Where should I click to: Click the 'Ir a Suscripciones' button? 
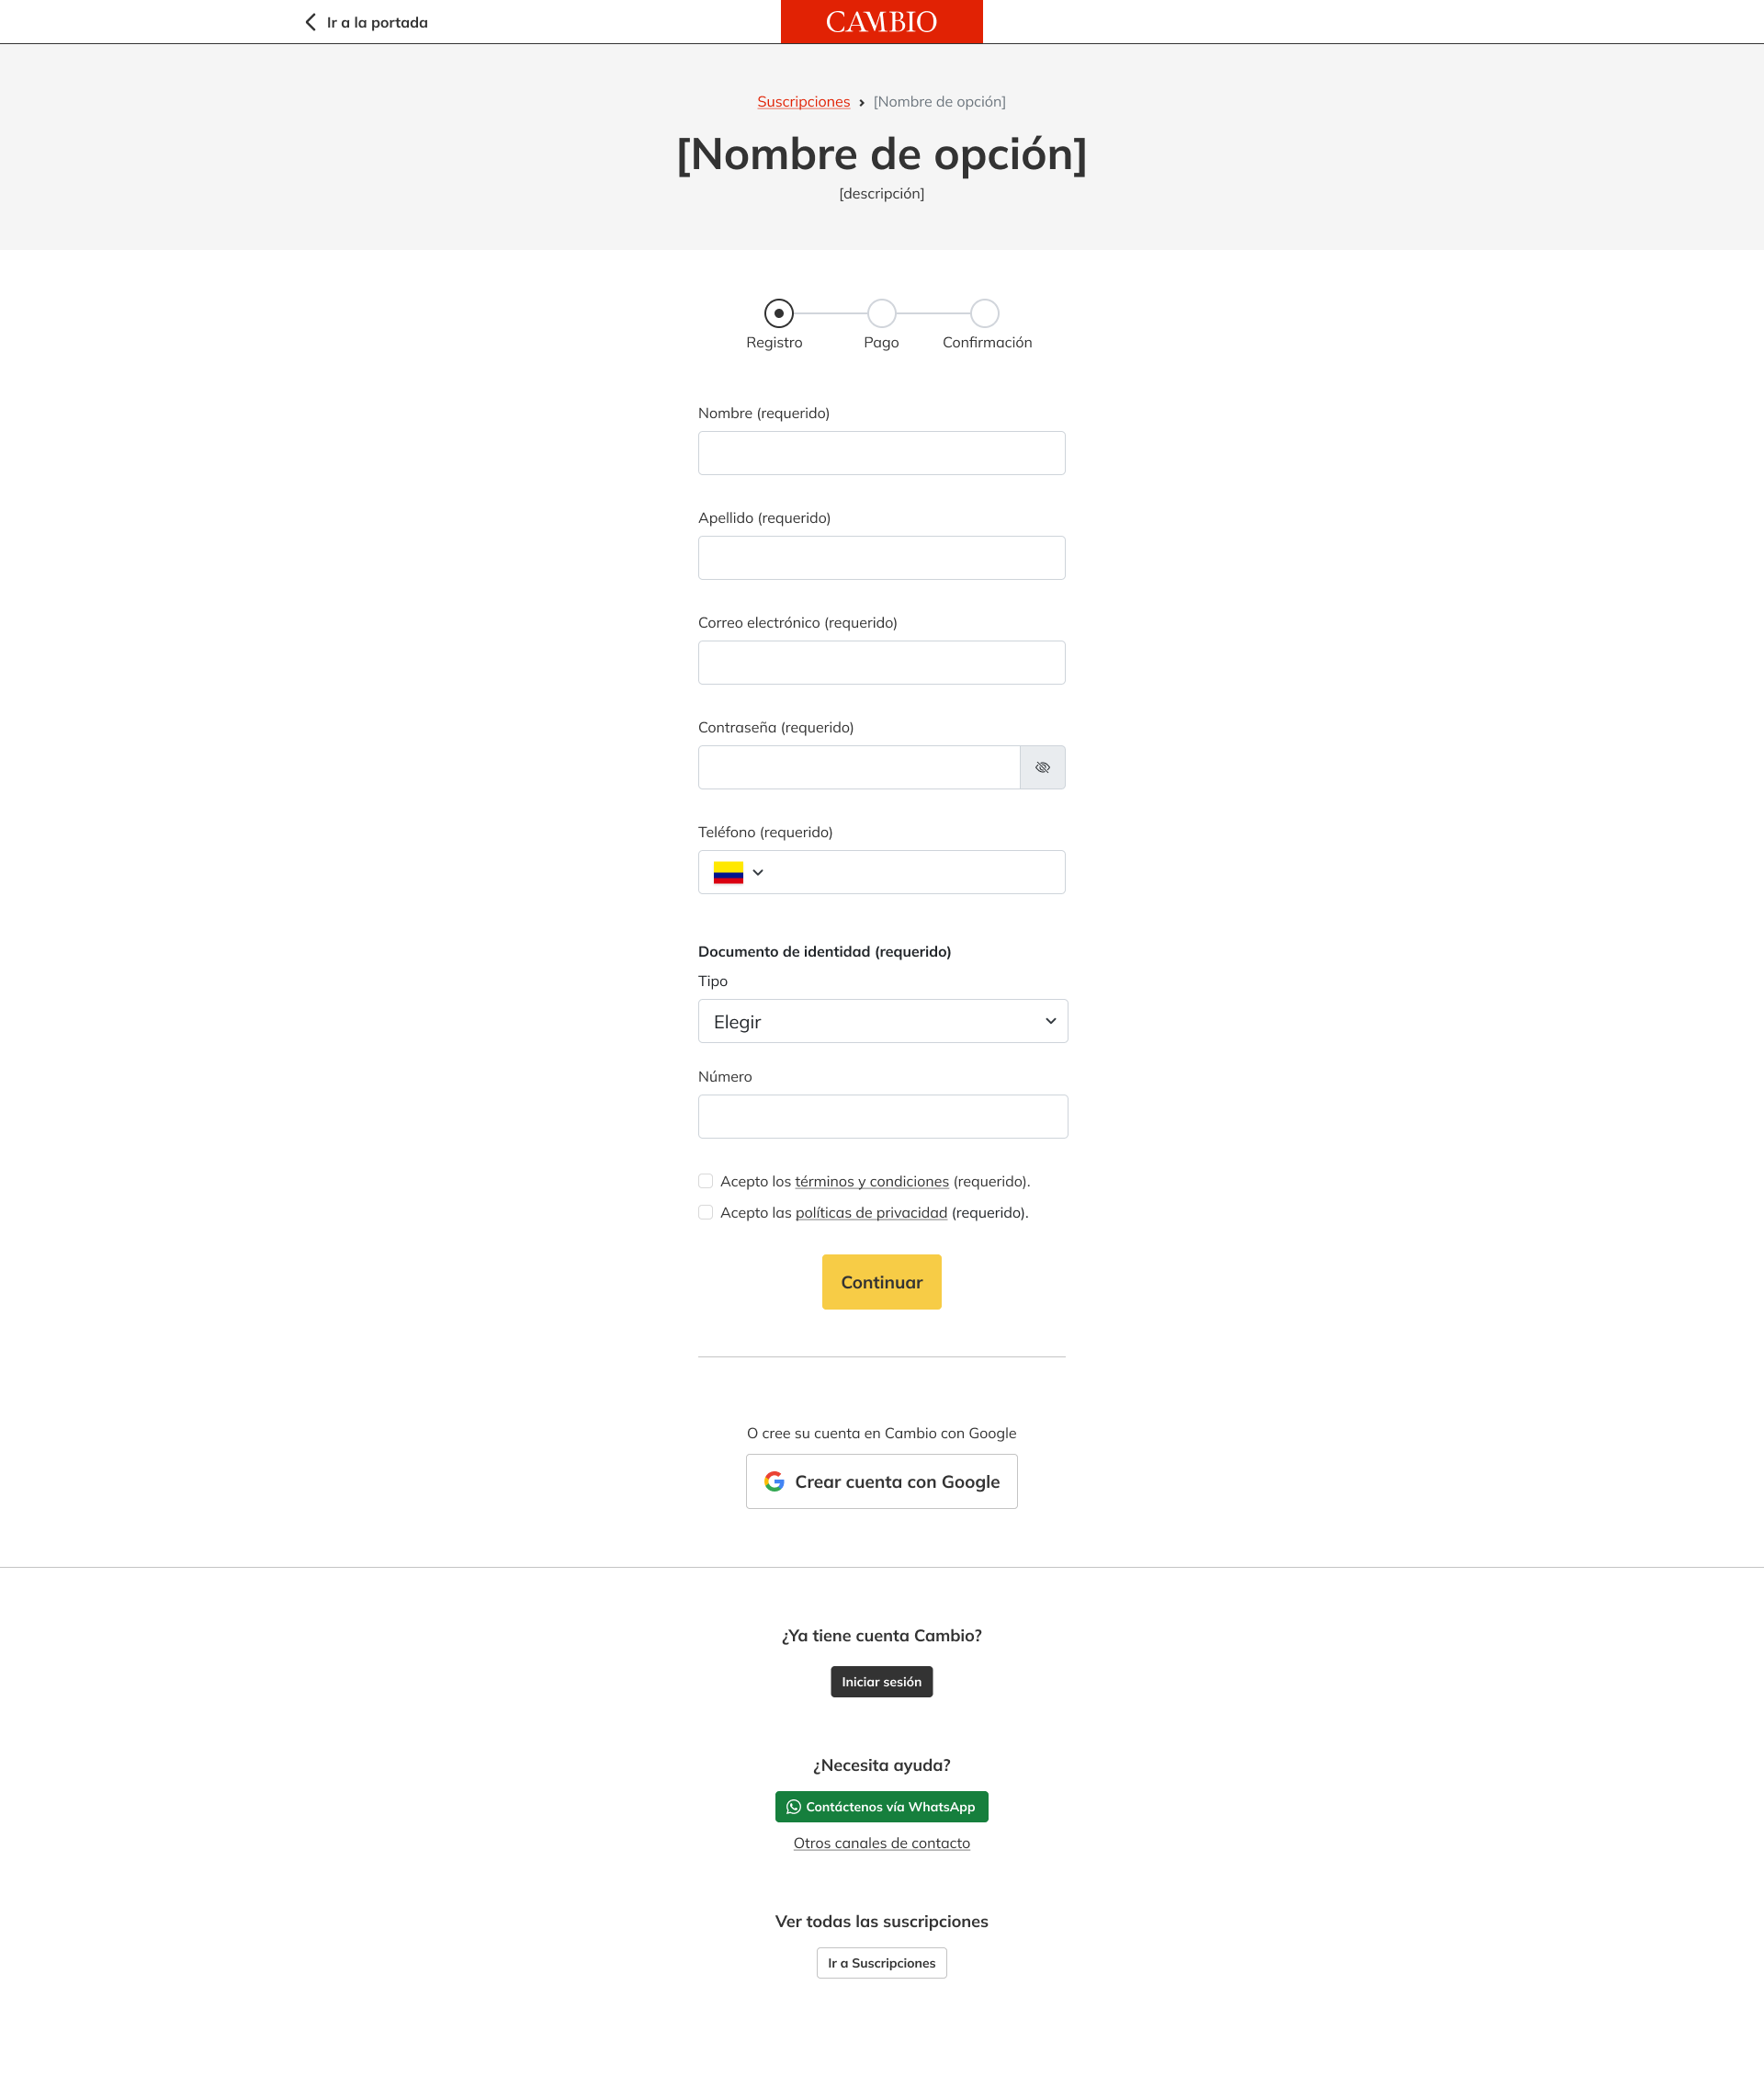(881, 1962)
